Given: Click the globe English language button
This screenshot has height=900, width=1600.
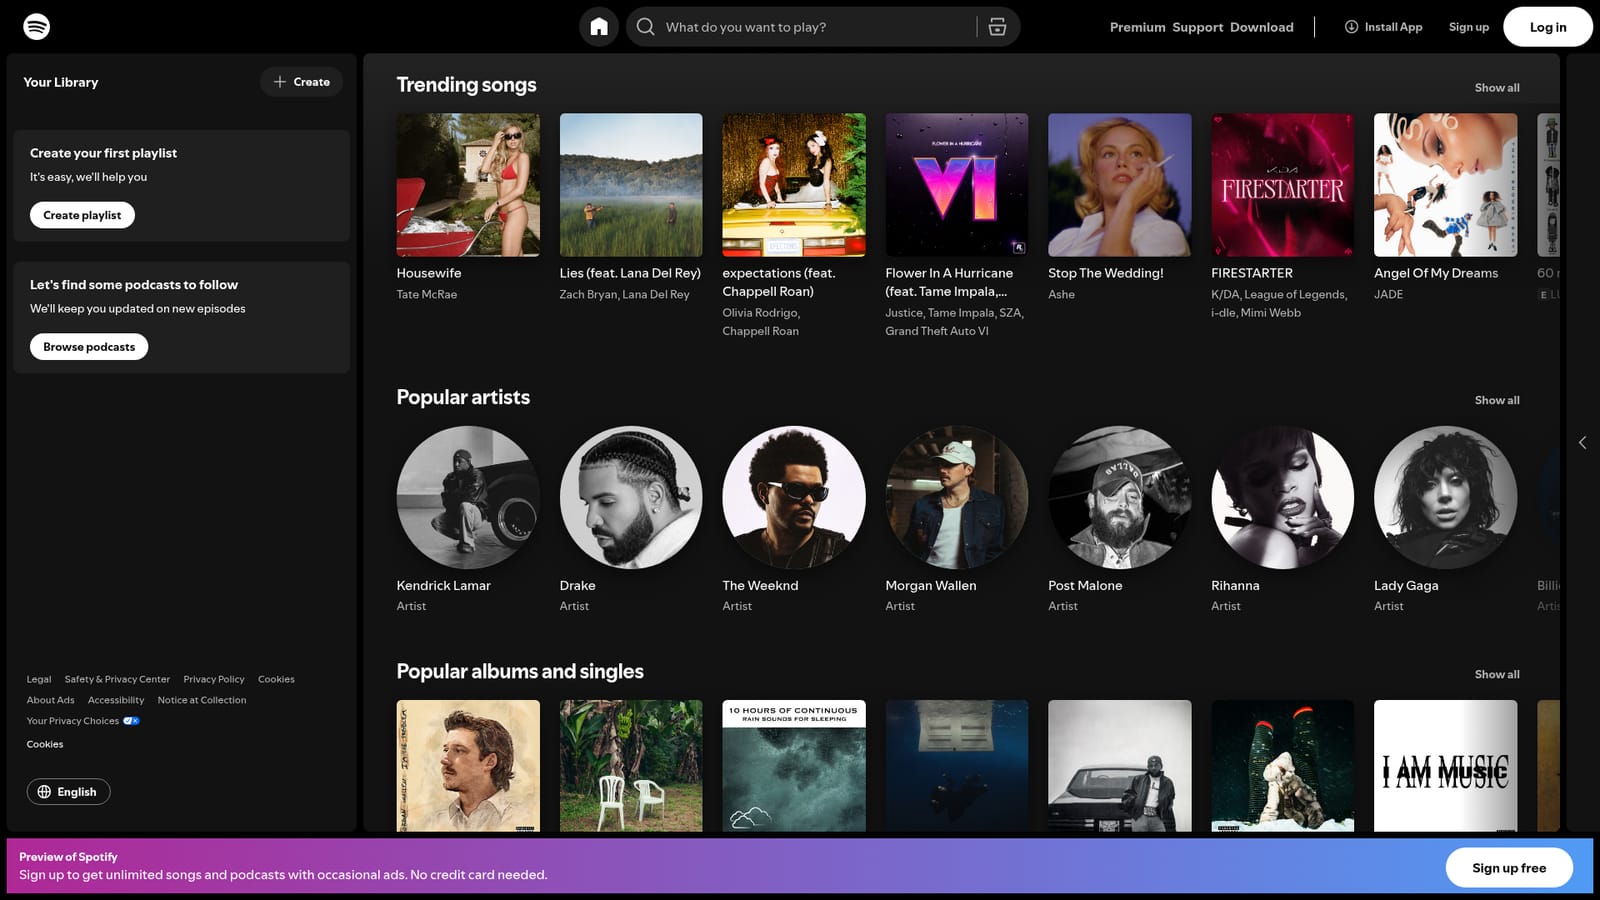Looking at the screenshot, I should coord(68,792).
